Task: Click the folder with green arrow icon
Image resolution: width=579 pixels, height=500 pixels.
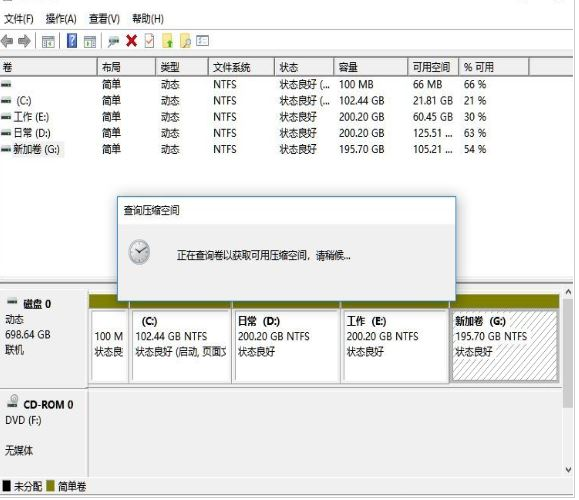Action: click(168, 41)
